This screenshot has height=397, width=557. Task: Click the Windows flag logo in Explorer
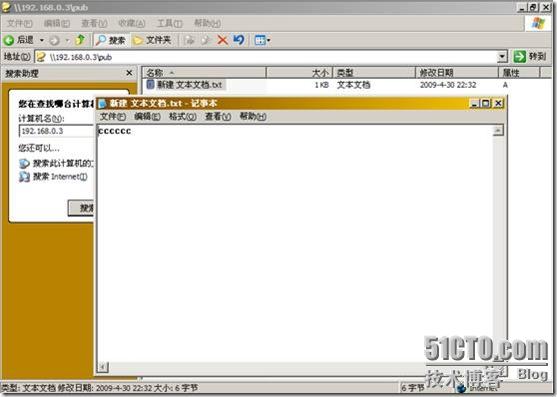(x=538, y=23)
